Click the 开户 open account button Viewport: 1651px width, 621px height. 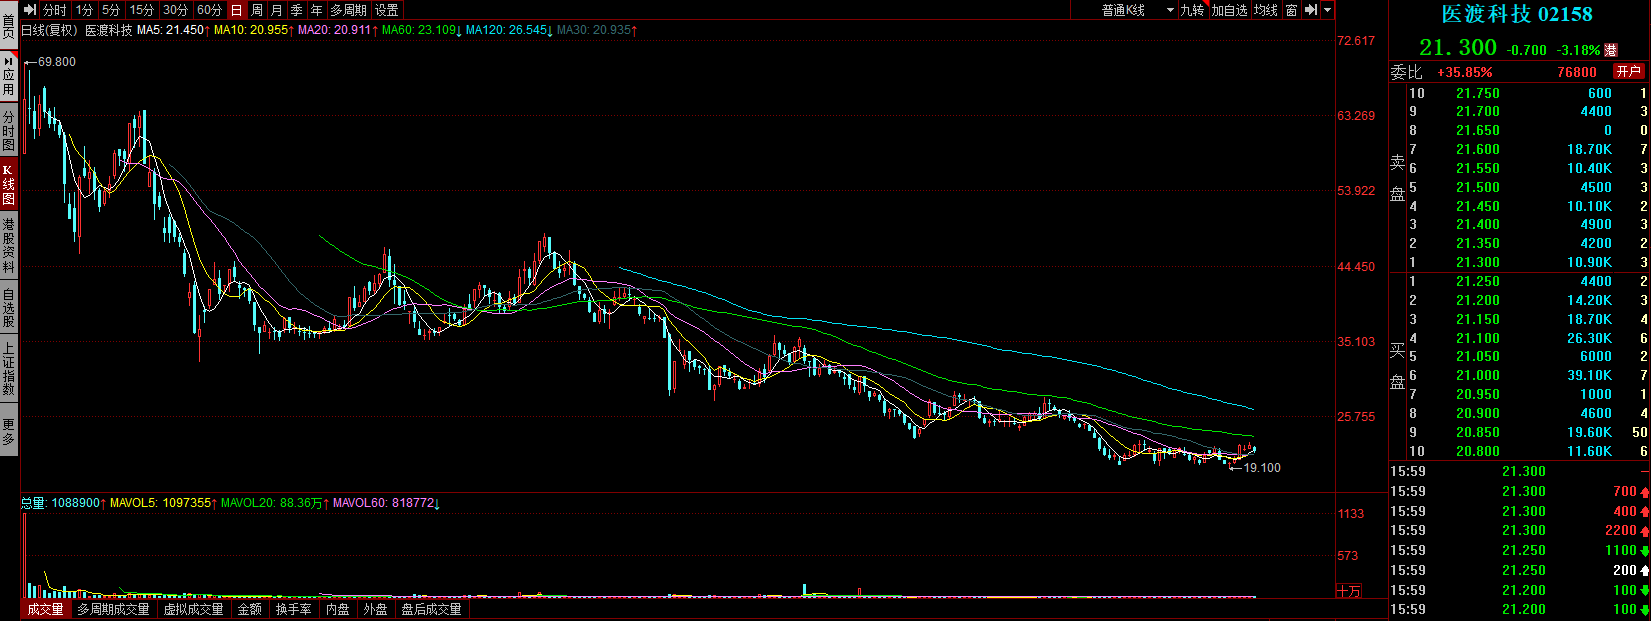[x=1628, y=72]
